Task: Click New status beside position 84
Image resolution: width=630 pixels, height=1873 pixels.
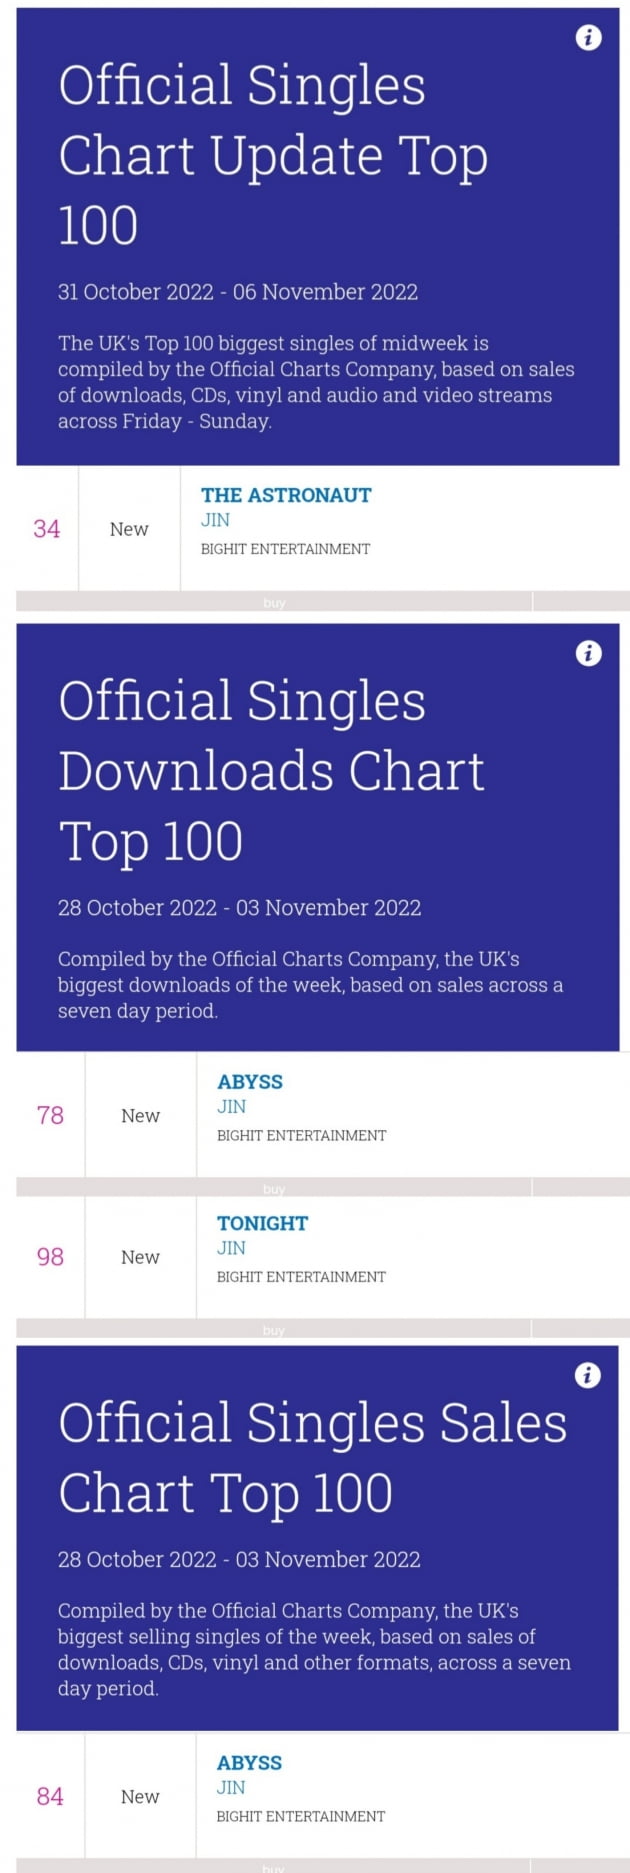Action: coord(140,1797)
